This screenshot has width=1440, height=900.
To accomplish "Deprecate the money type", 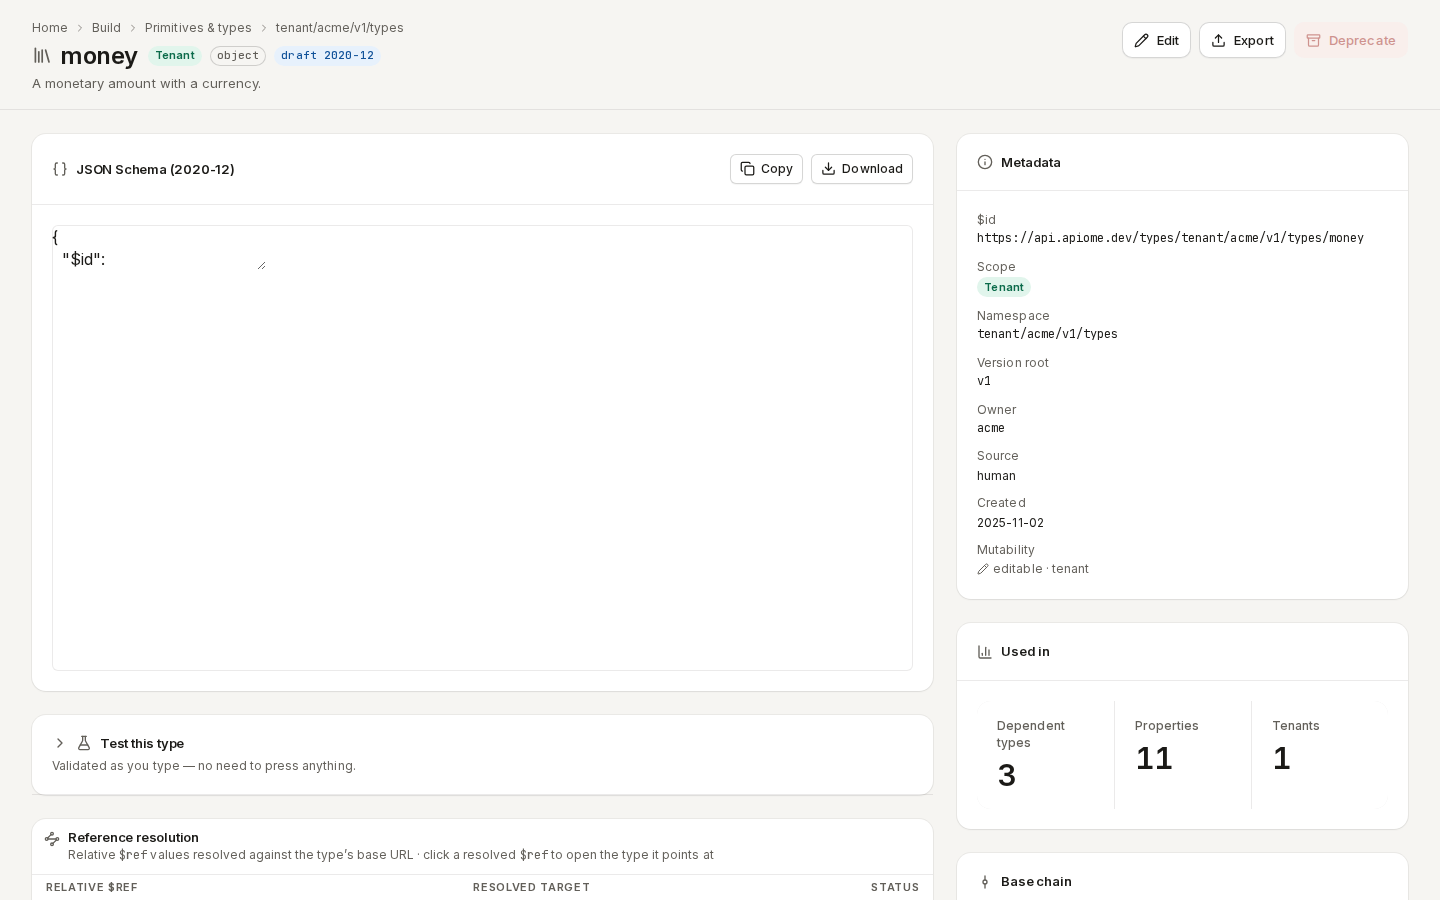I will coord(1351,40).
